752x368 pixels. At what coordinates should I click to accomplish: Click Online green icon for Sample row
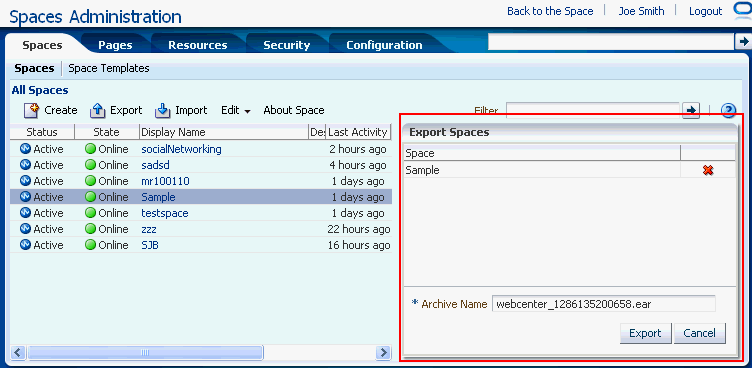tap(90, 197)
